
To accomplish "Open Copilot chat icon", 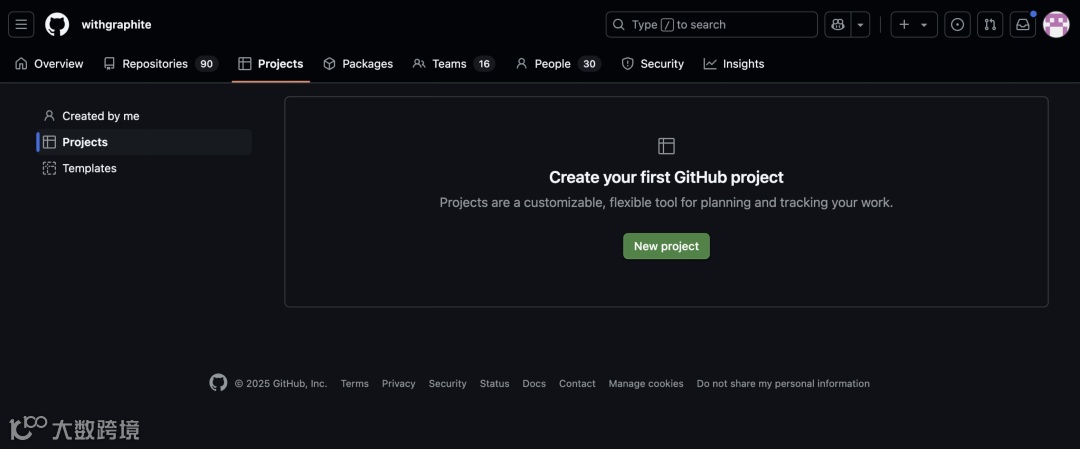I will (x=838, y=25).
